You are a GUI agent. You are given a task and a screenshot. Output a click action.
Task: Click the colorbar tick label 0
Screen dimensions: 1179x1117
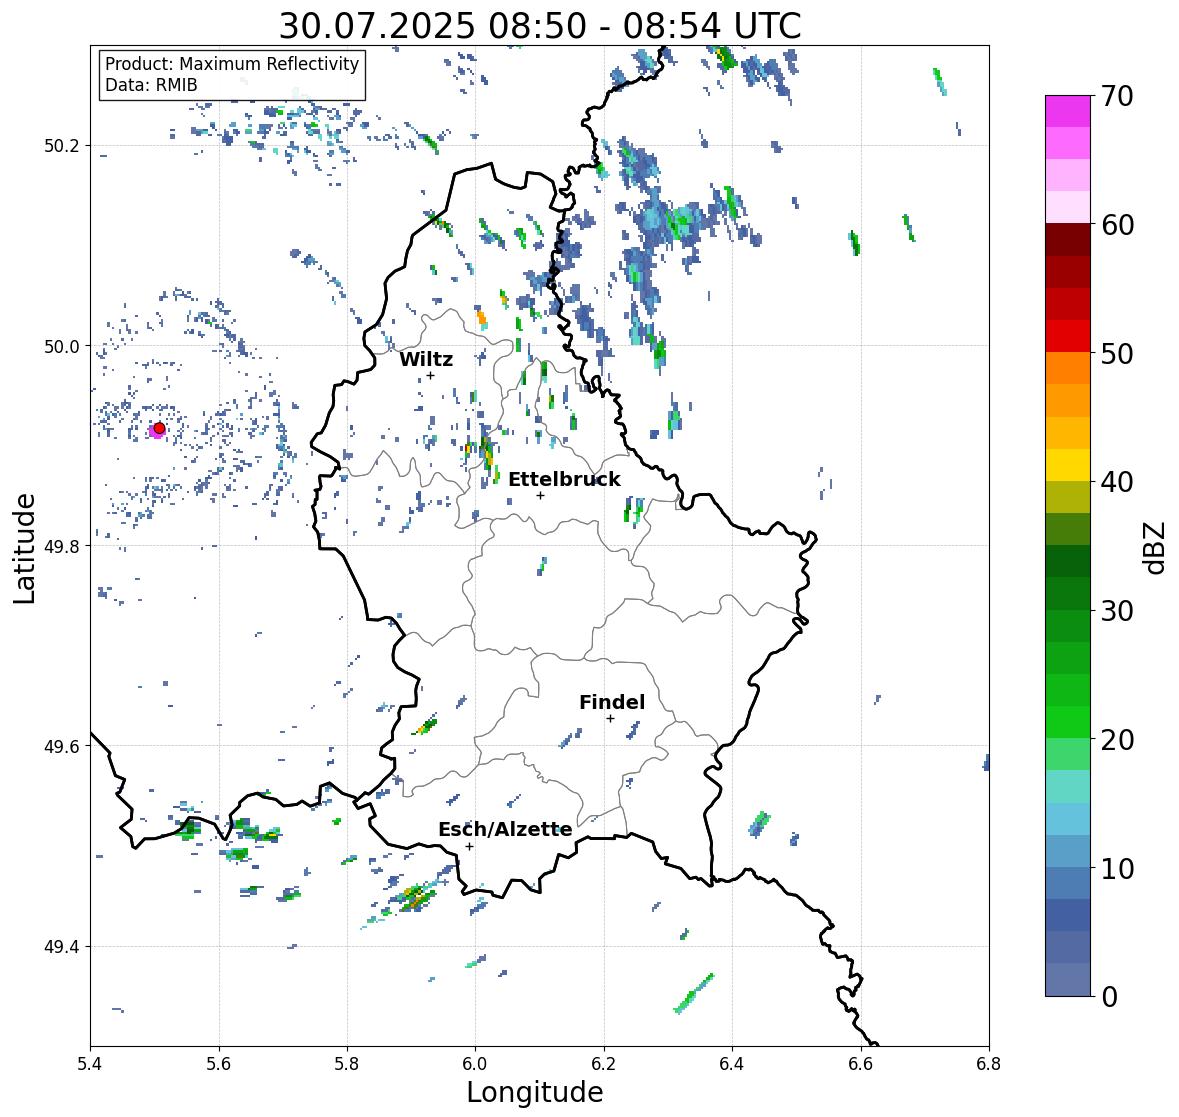coord(1109,997)
